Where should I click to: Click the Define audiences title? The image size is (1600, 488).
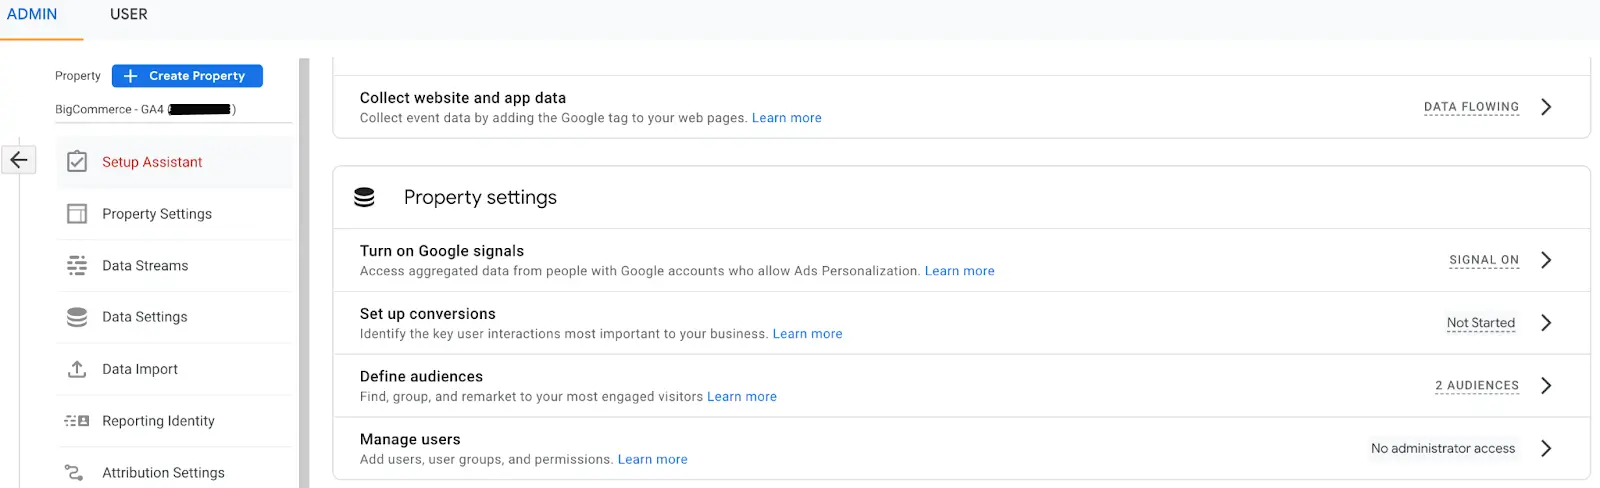coord(421,377)
